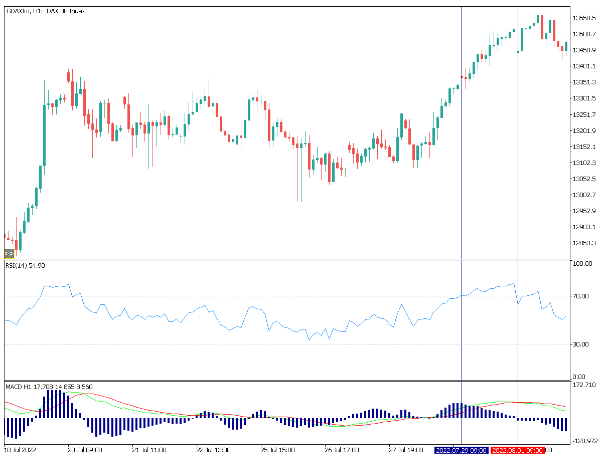Viewport: 611px width, 464px height.
Task: Select the red-highlighted date label on time axis
Action: pyautogui.click(x=516, y=451)
